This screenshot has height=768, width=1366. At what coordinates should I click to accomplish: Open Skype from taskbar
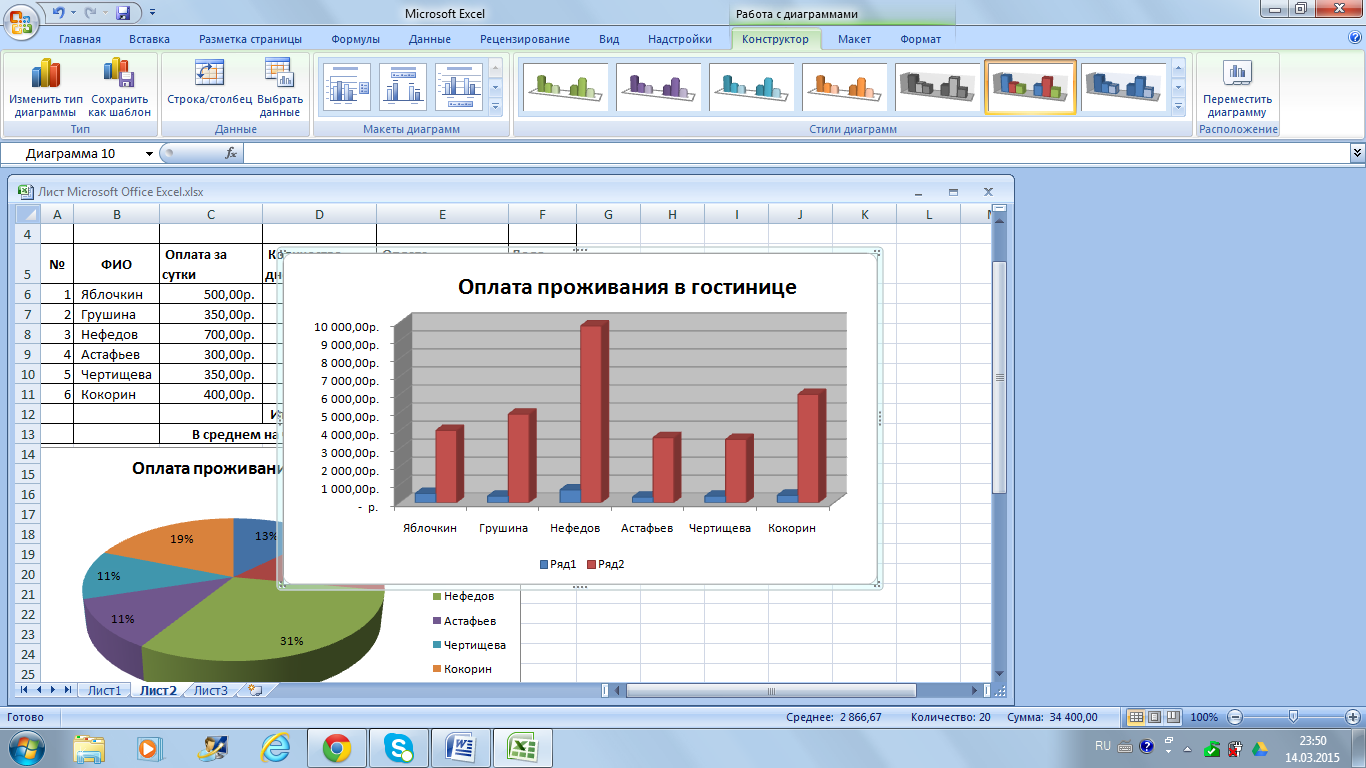(x=398, y=747)
